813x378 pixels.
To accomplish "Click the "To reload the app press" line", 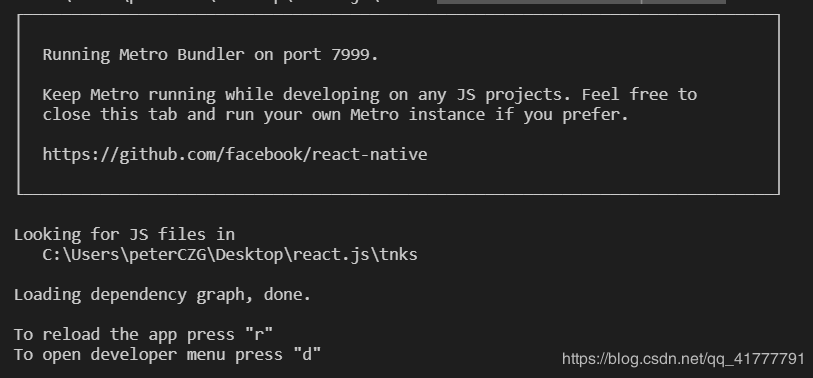I will [143, 334].
